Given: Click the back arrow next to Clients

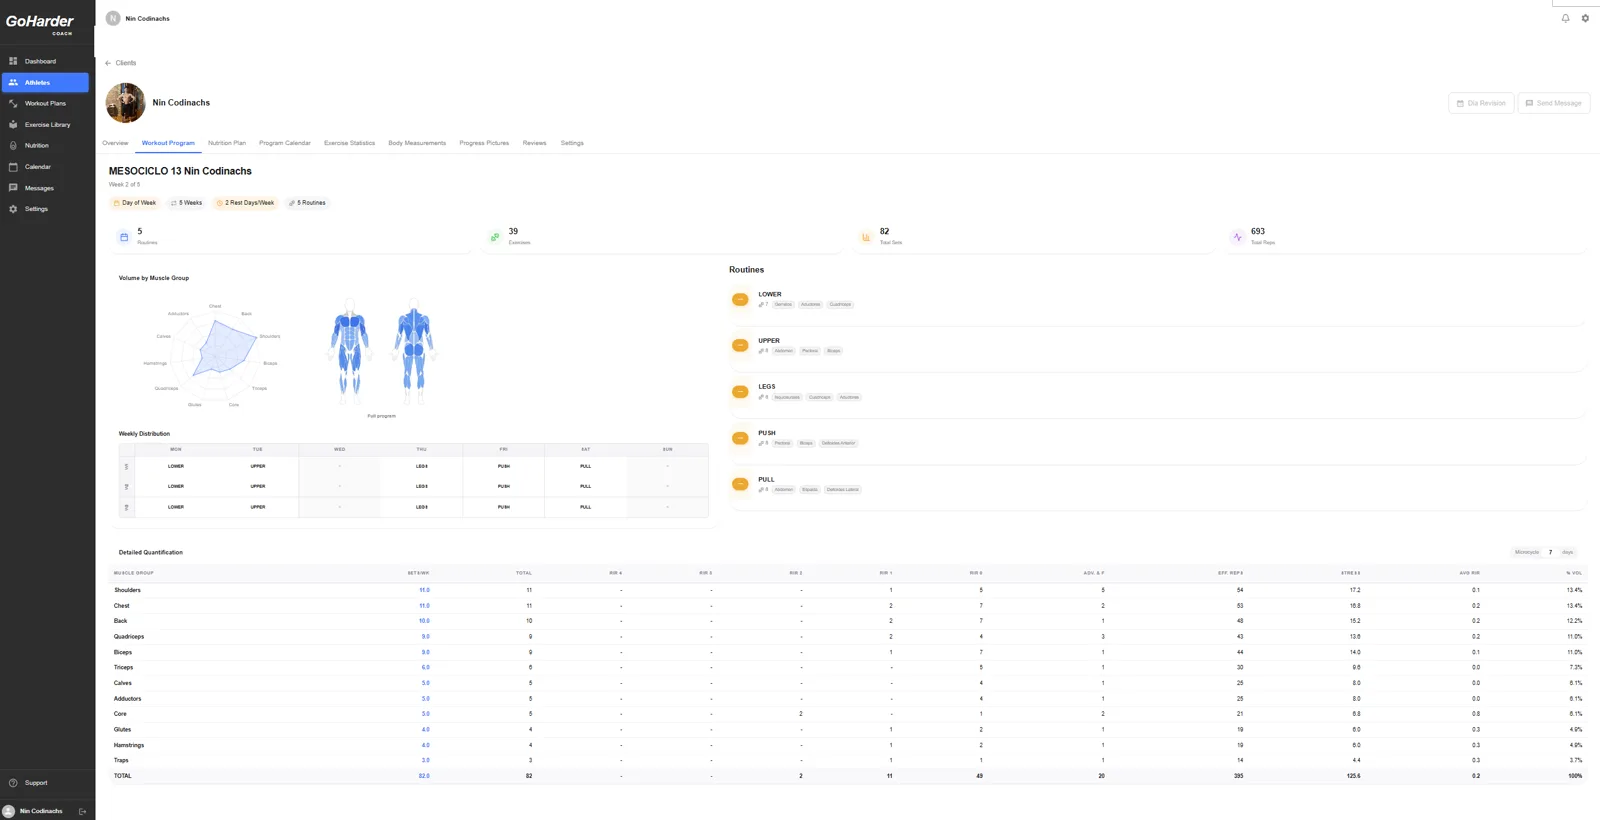Looking at the screenshot, I should [x=108, y=63].
